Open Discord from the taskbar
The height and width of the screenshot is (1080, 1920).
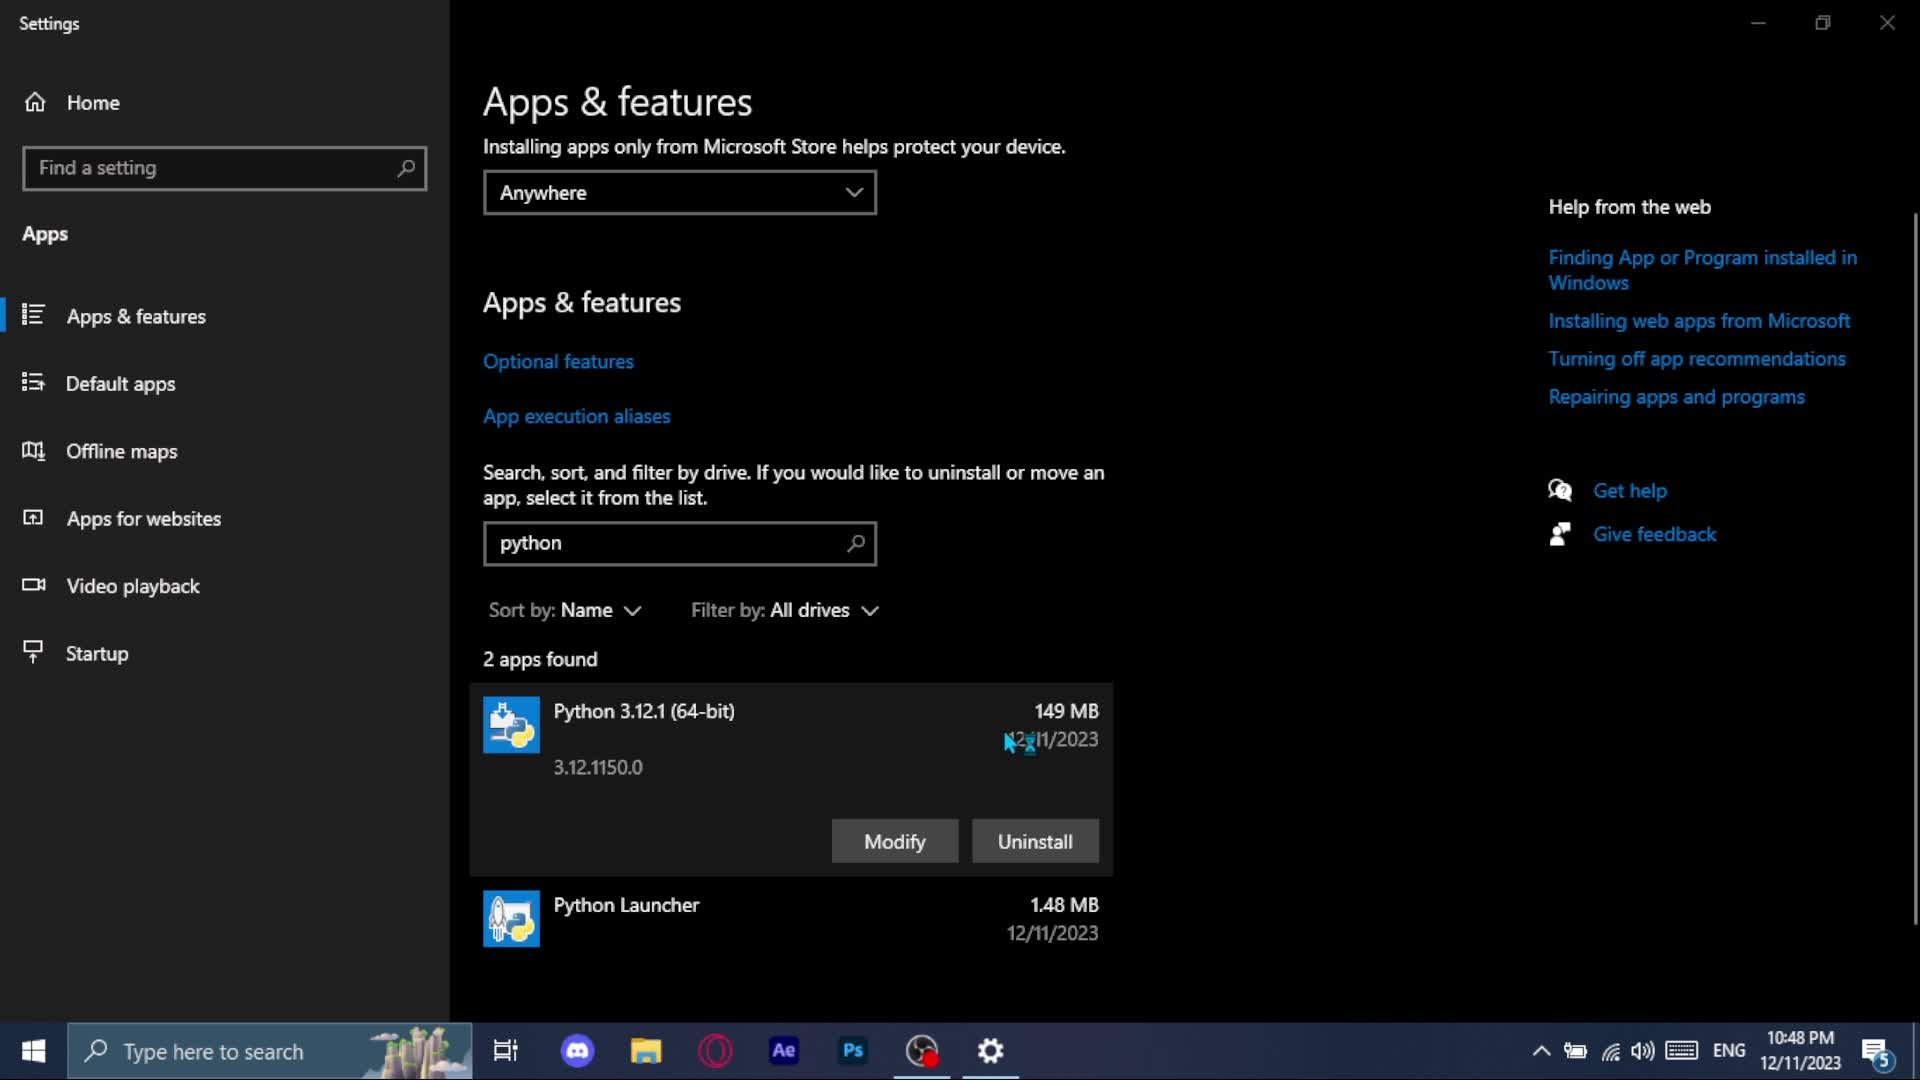(x=577, y=1051)
